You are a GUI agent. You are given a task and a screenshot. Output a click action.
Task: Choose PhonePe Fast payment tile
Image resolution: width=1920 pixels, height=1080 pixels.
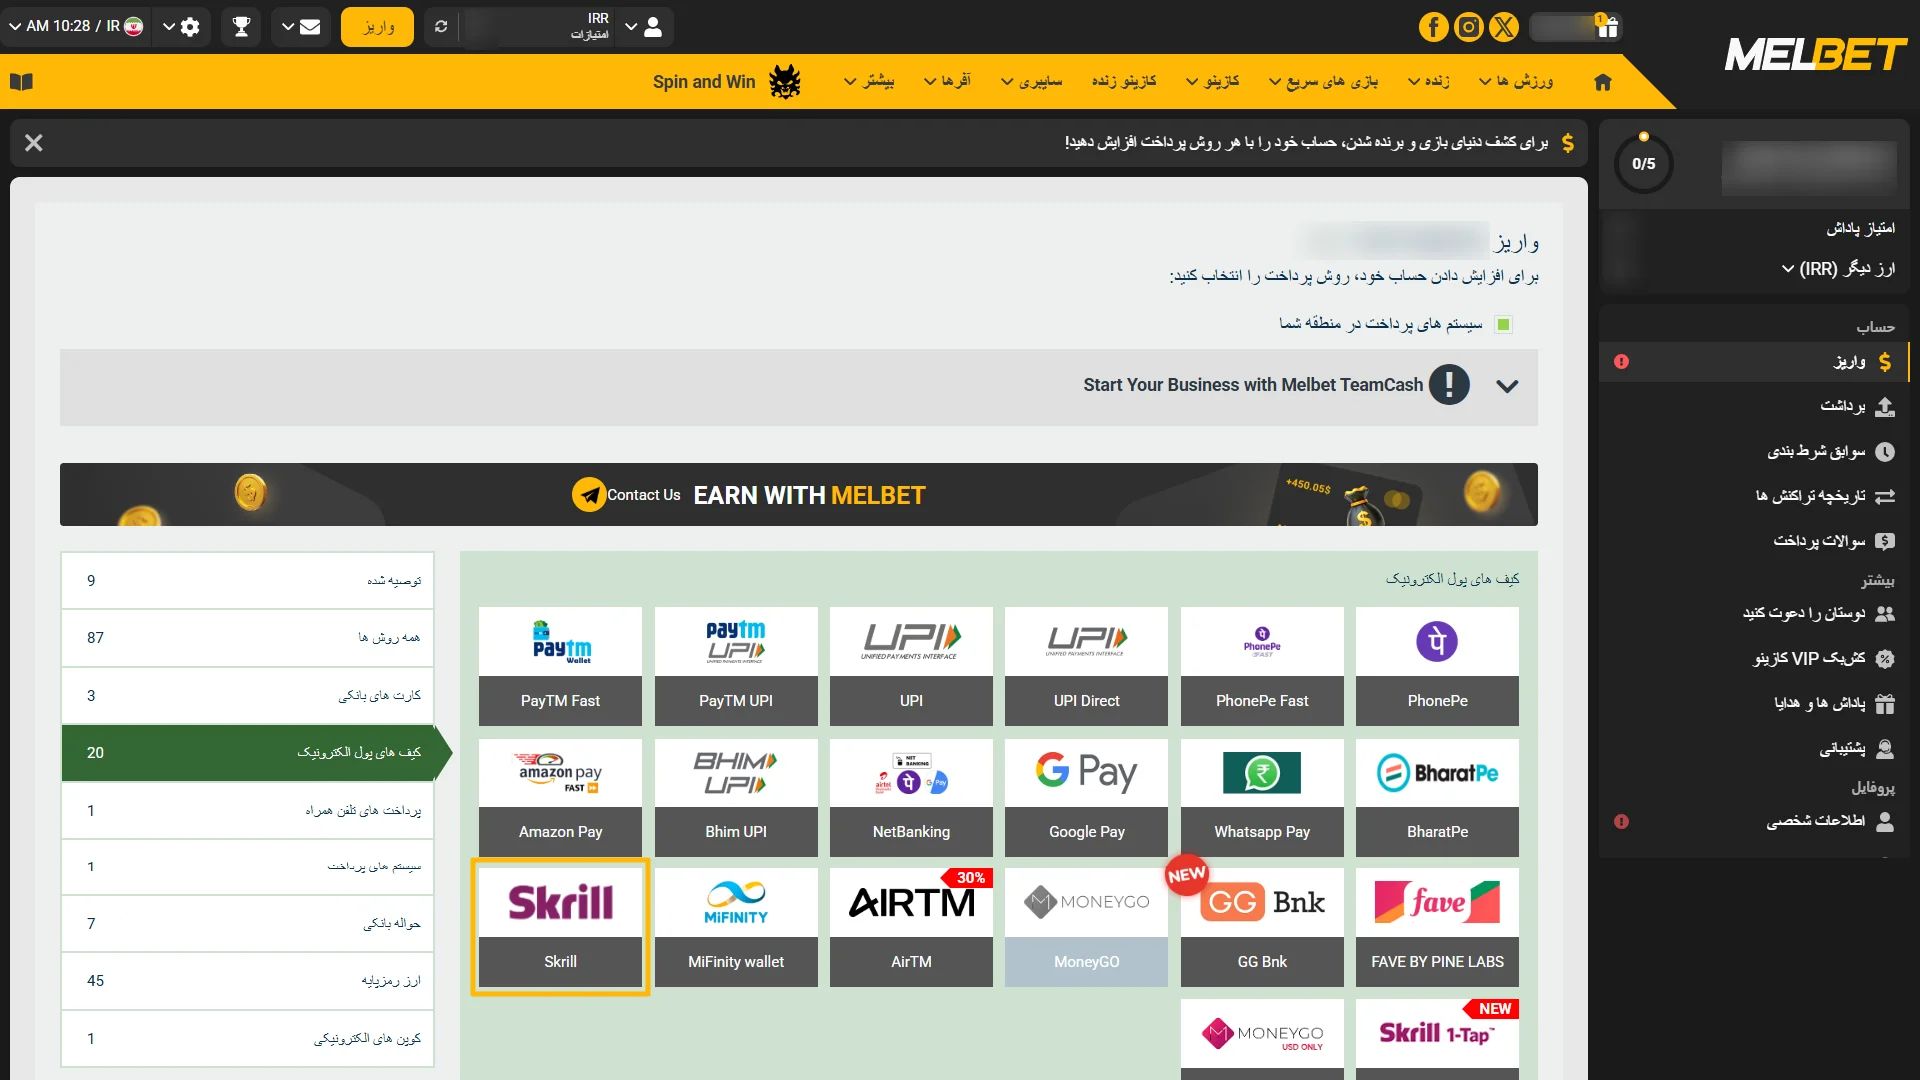tap(1262, 666)
